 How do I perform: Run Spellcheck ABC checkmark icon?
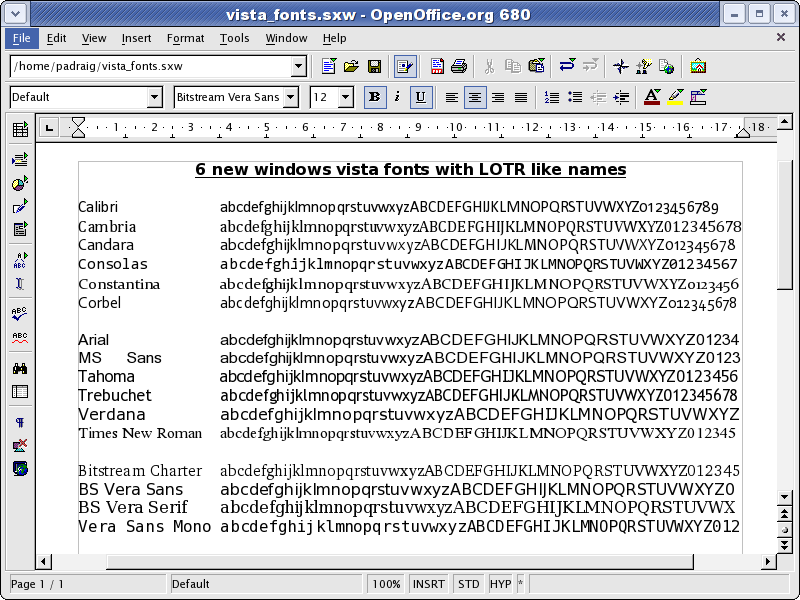(x=20, y=313)
